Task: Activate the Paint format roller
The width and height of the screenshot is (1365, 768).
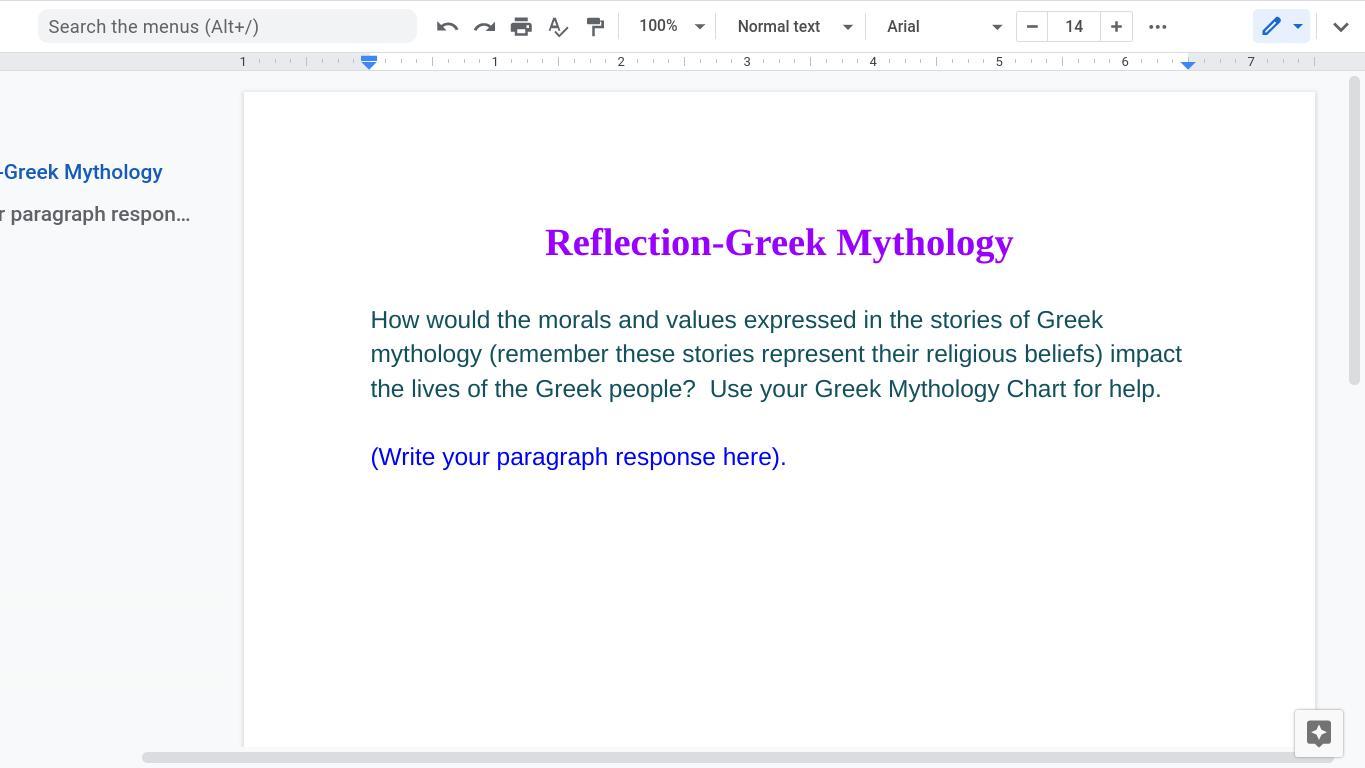Action: pyautogui.click(x=595, y=27)
